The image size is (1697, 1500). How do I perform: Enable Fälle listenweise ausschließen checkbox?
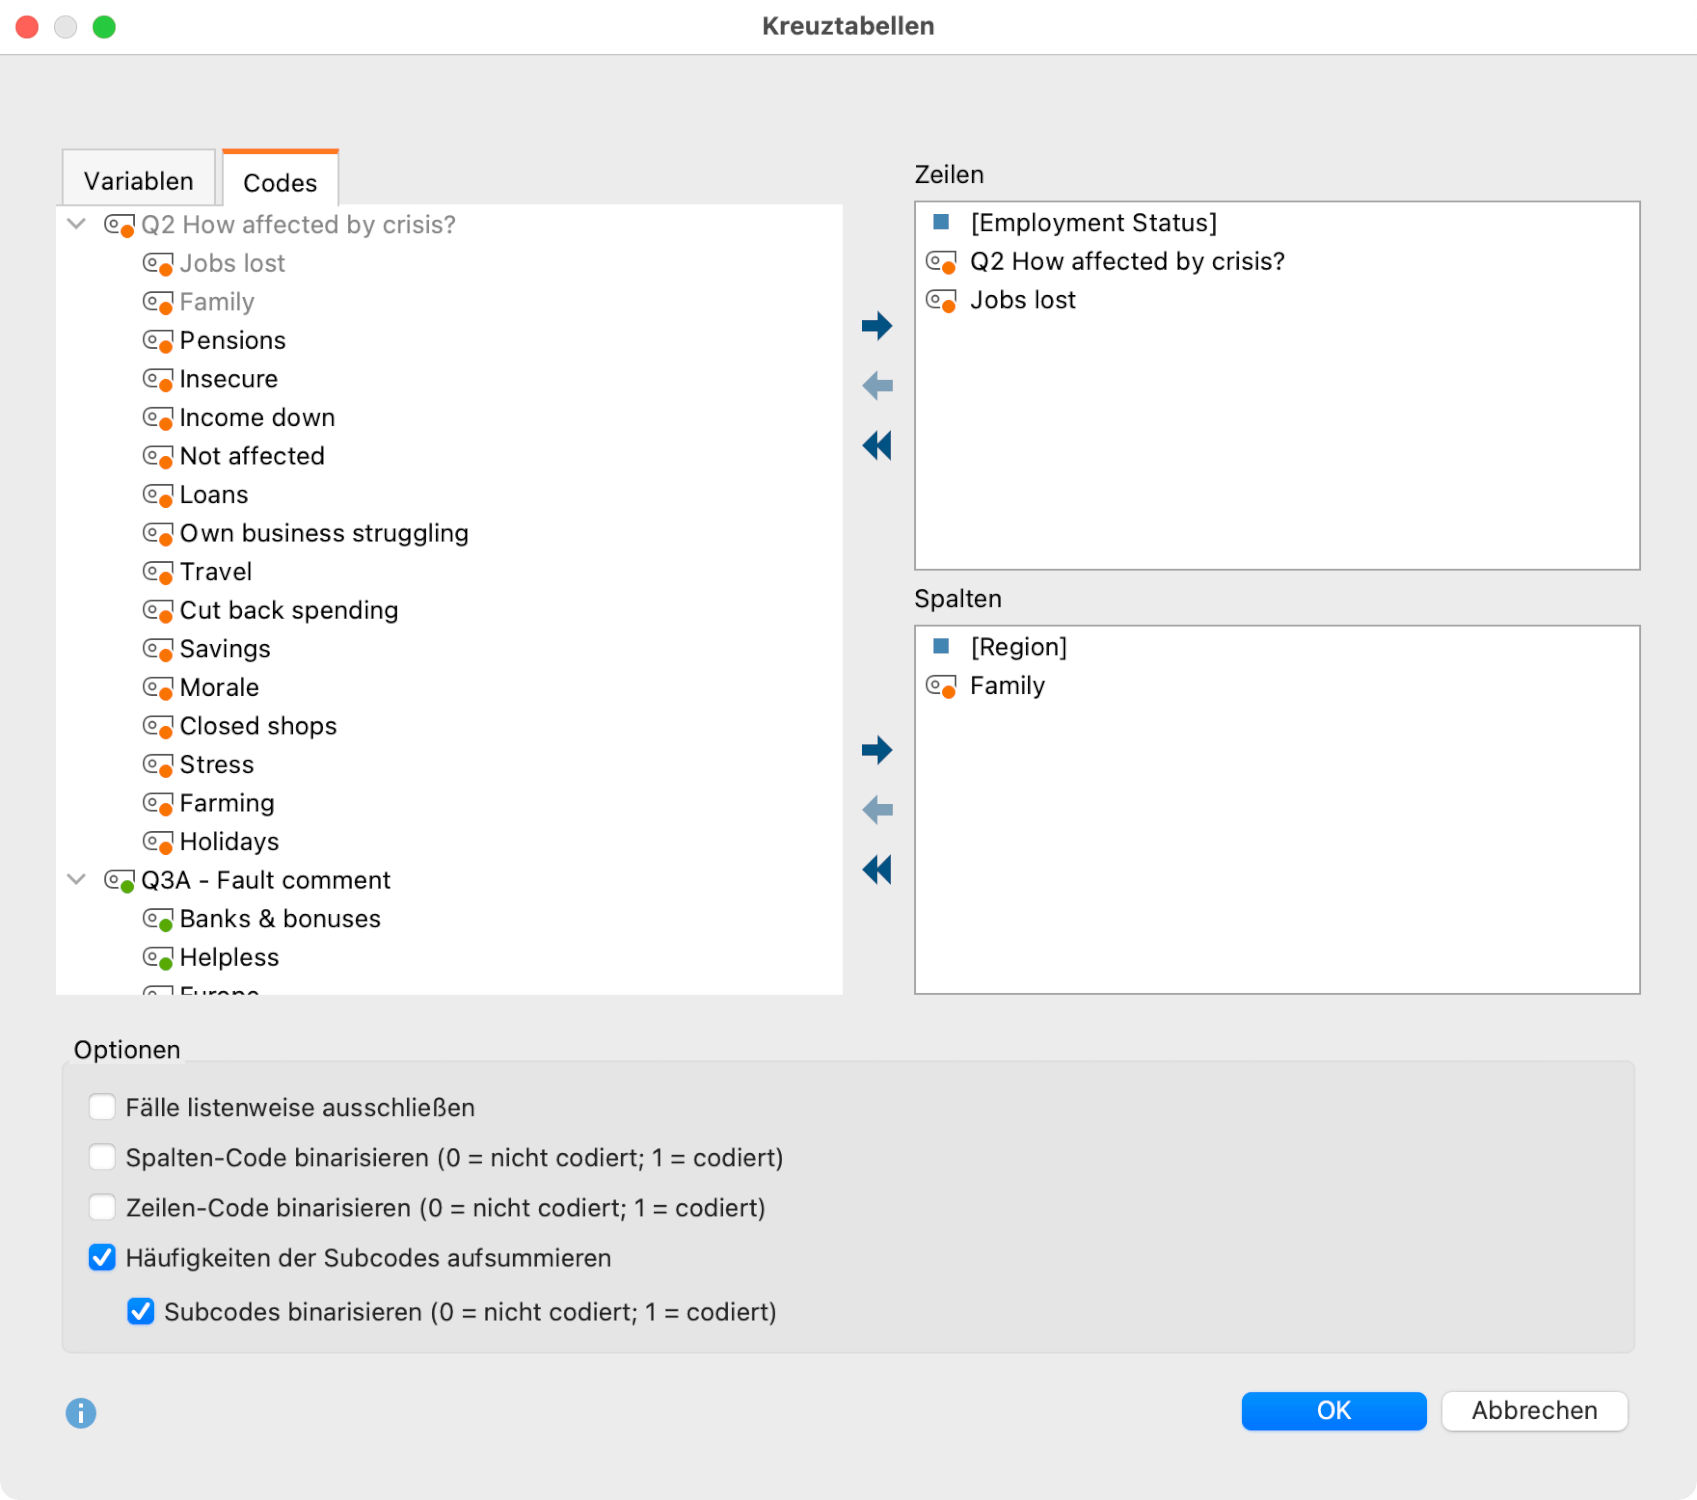tap(102, 1107)
